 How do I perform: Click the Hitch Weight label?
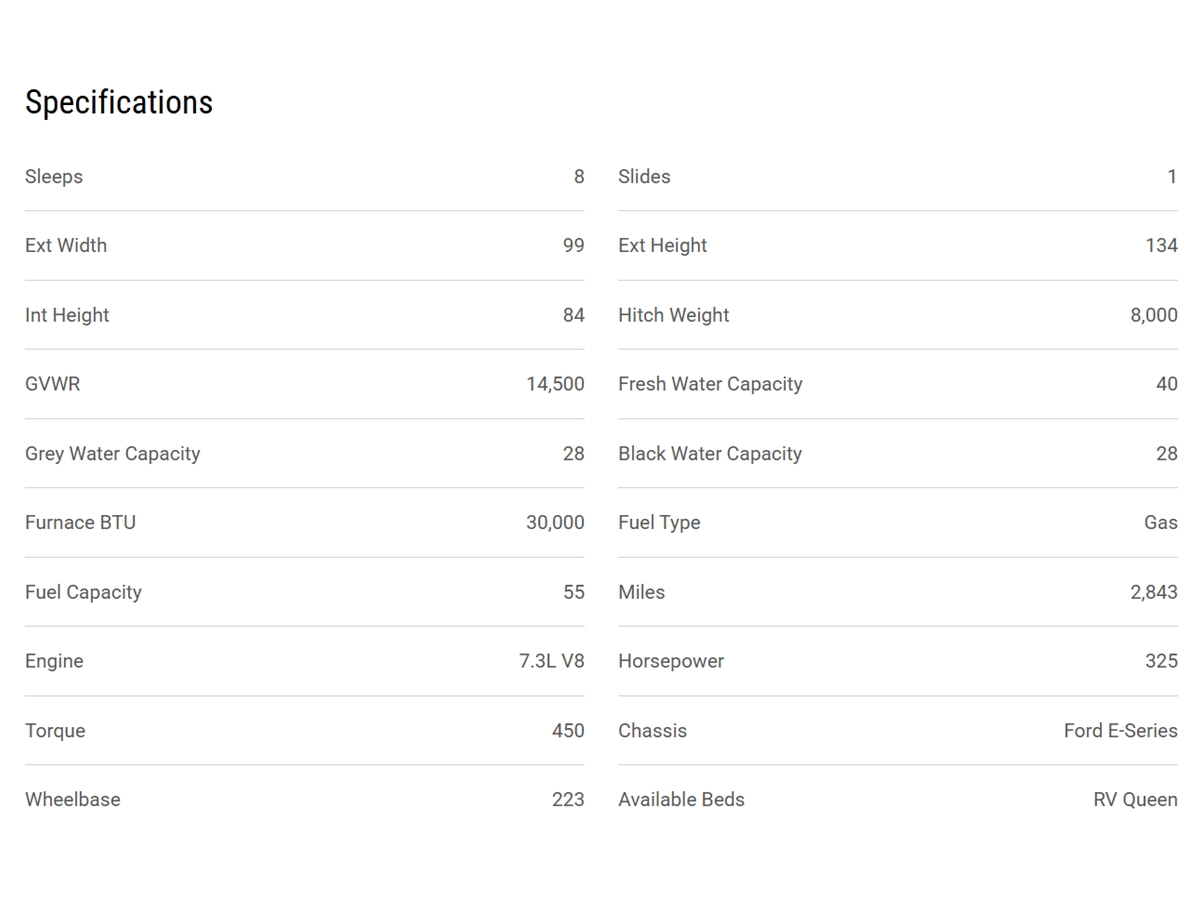pyautogui.click(x=673, y=315)
